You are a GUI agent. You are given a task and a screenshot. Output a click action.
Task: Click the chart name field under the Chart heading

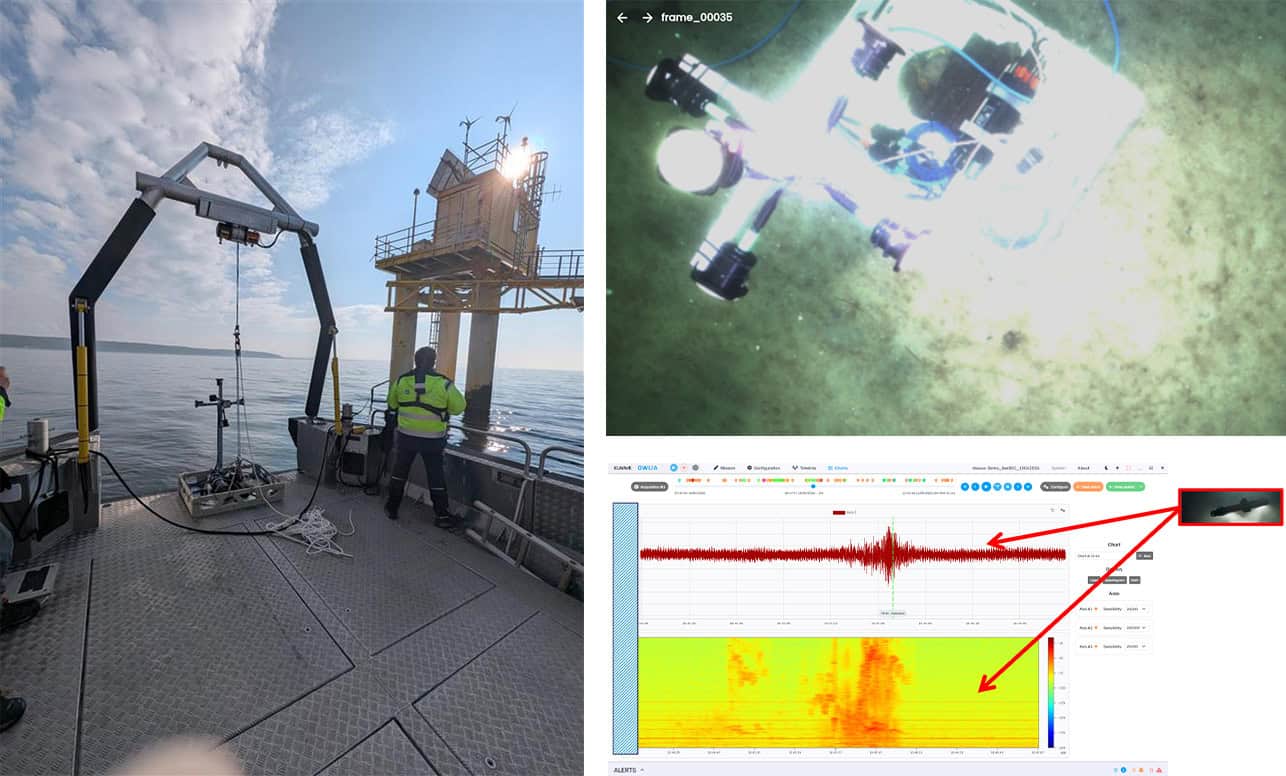[x=1105, y=555]
